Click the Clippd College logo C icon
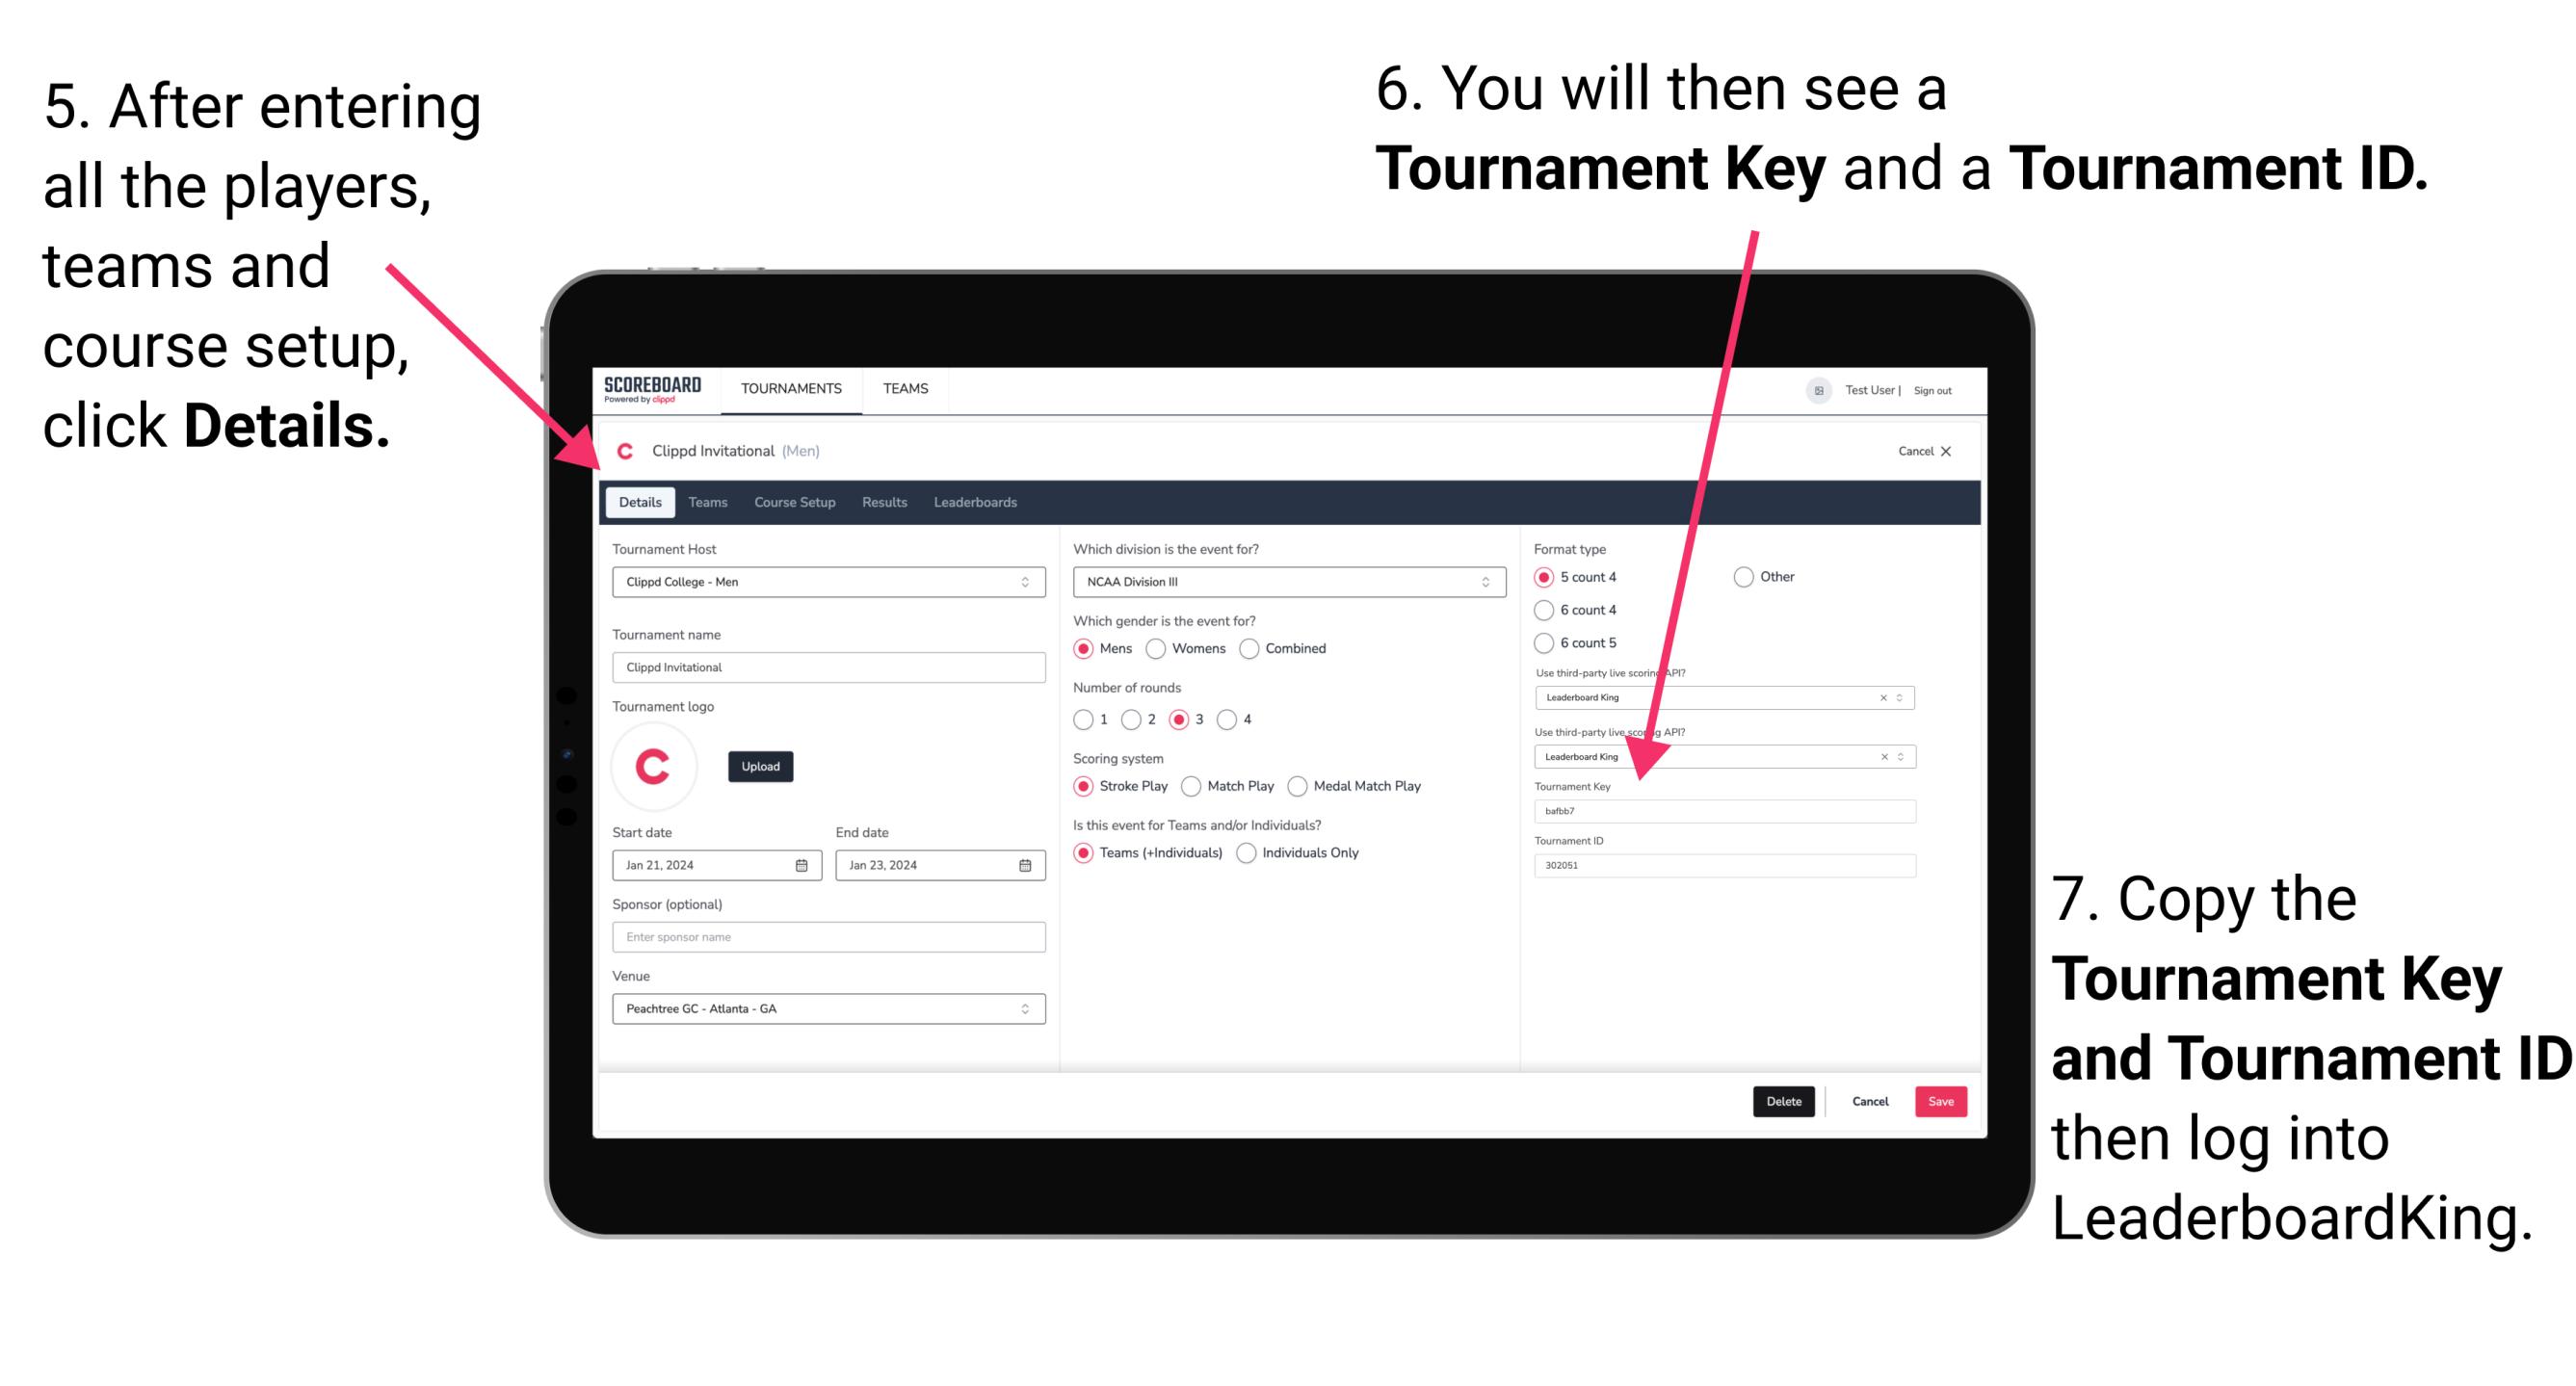 (655, 767)
